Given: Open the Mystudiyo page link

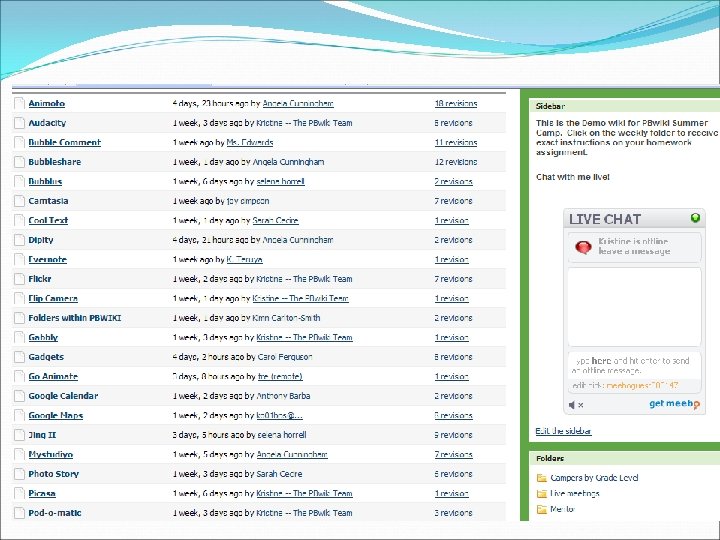Looking at the screenshot, I should click(51, 455).
